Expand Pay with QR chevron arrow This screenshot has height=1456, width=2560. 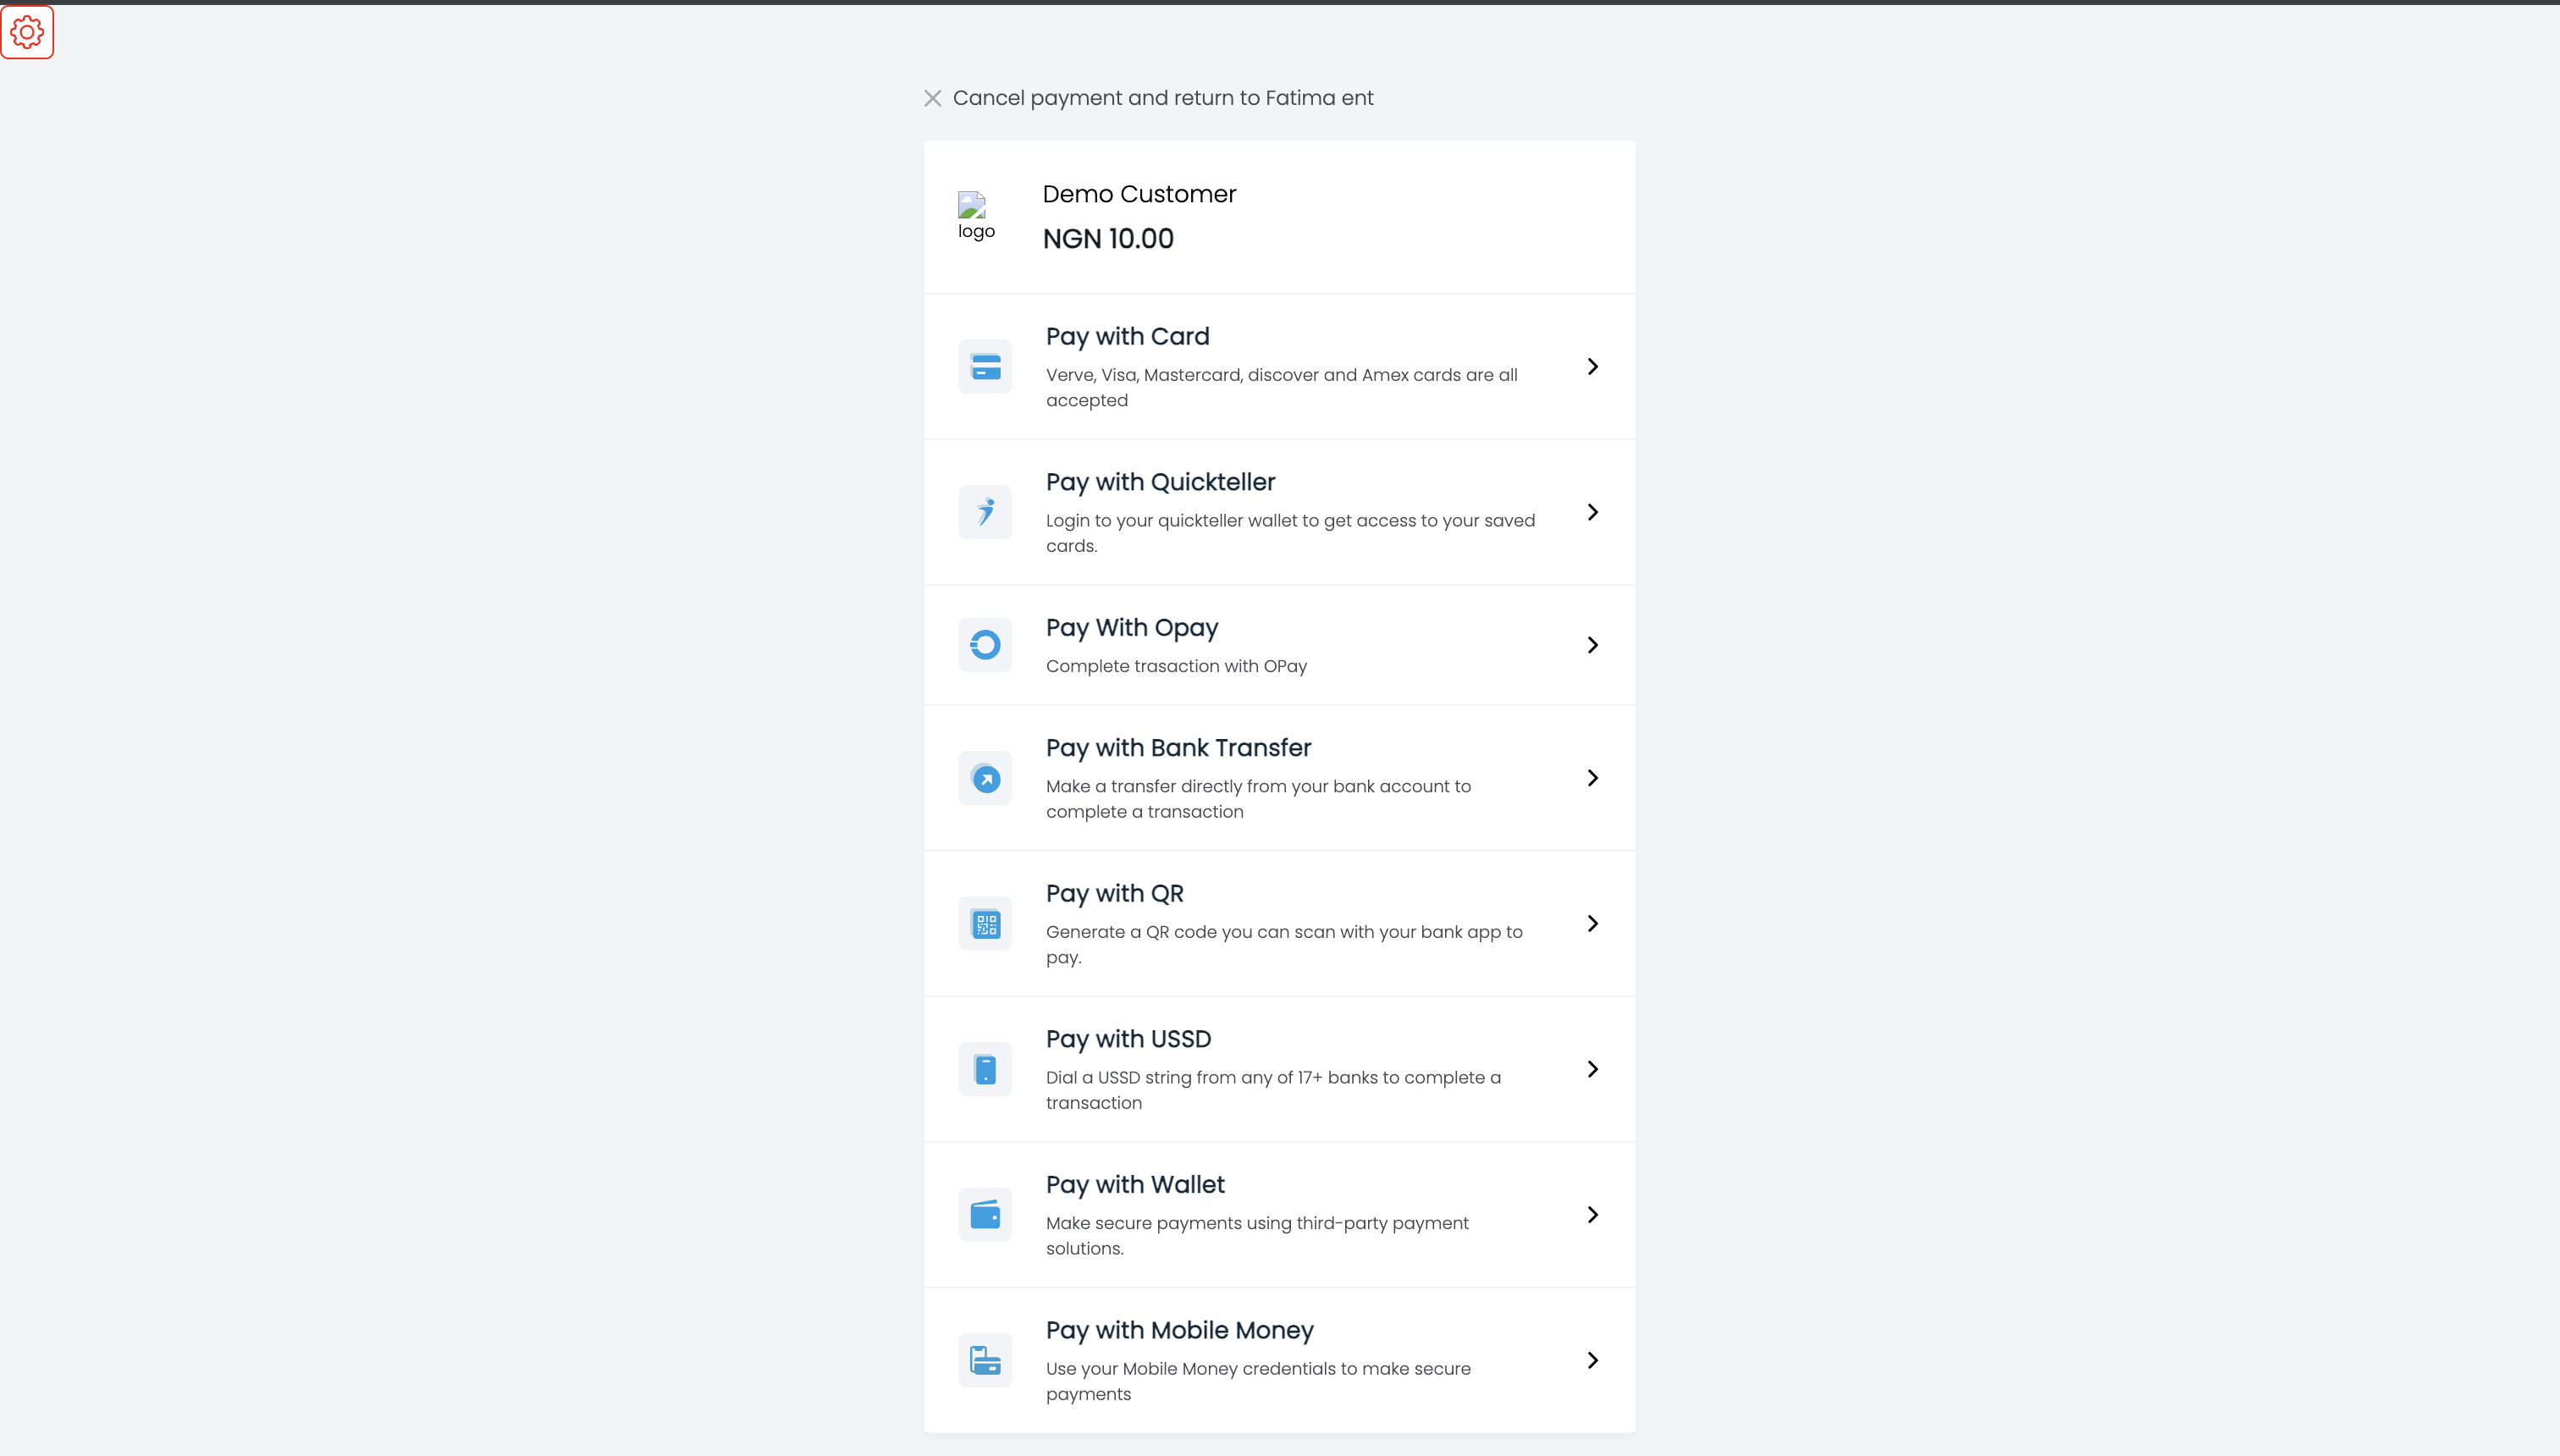point(1592,924)
